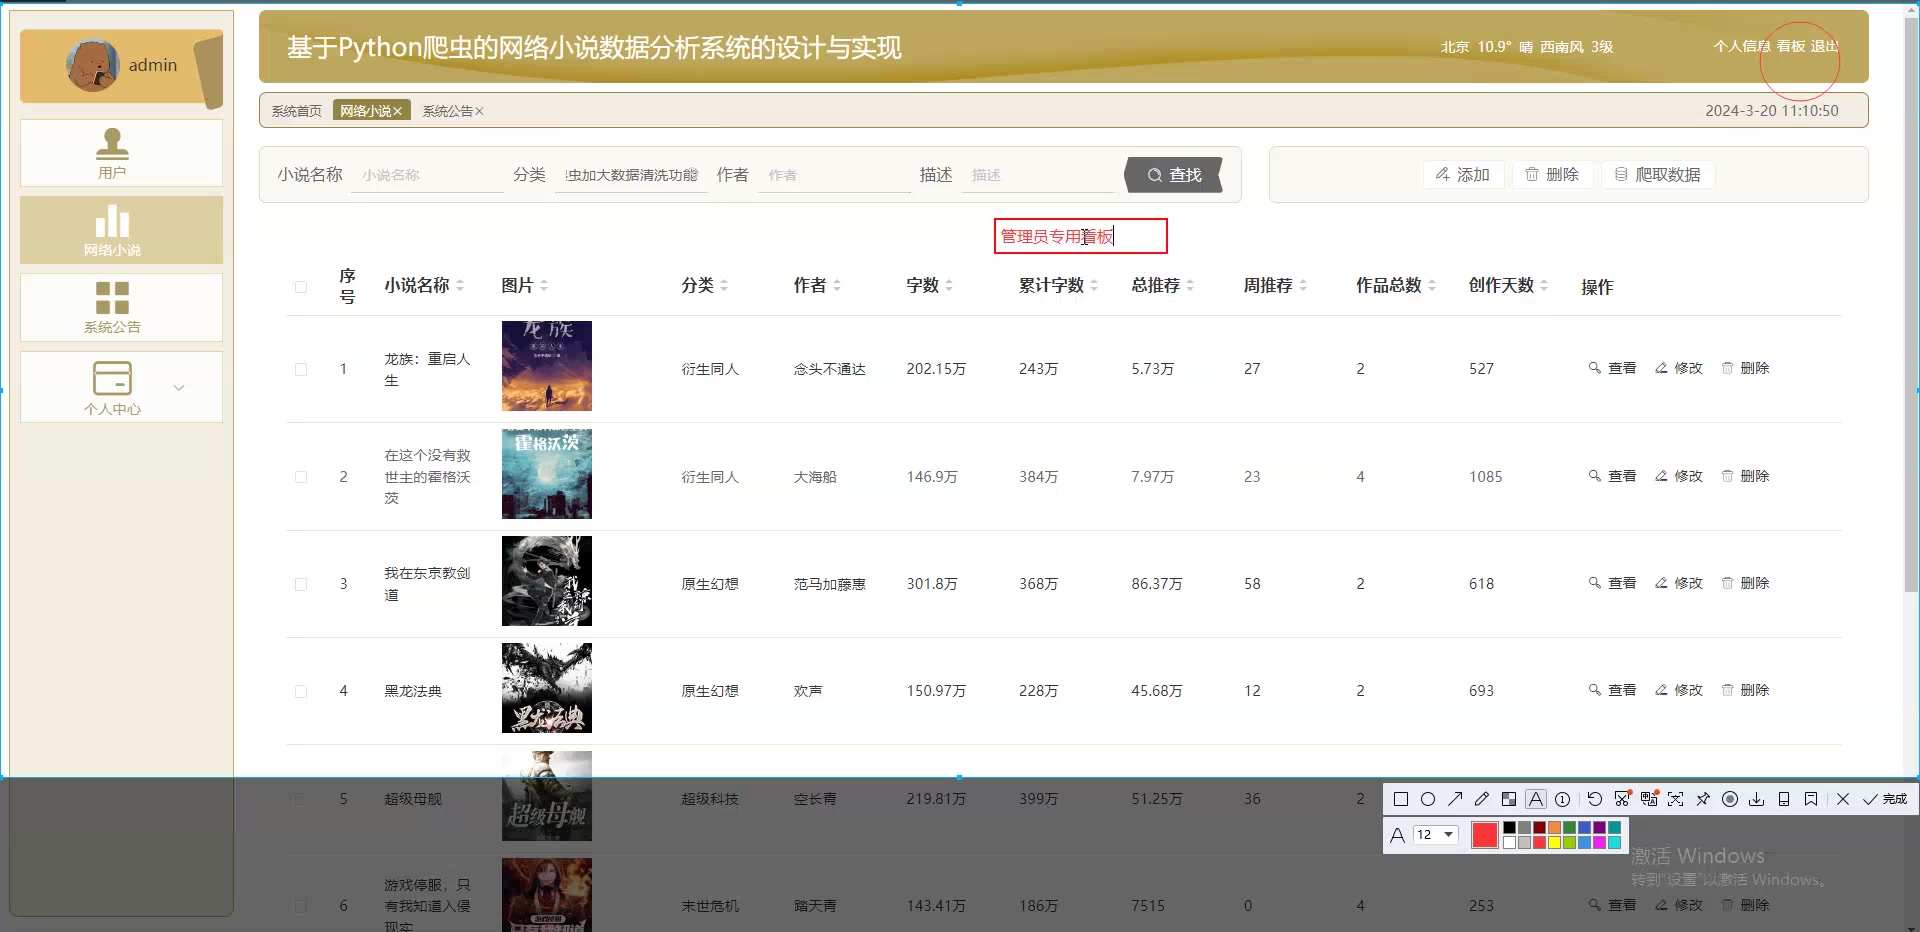Sort by 周推荐 column arrows
The height and width of the screenshot is (932, 1920).
click(1303, 286)
